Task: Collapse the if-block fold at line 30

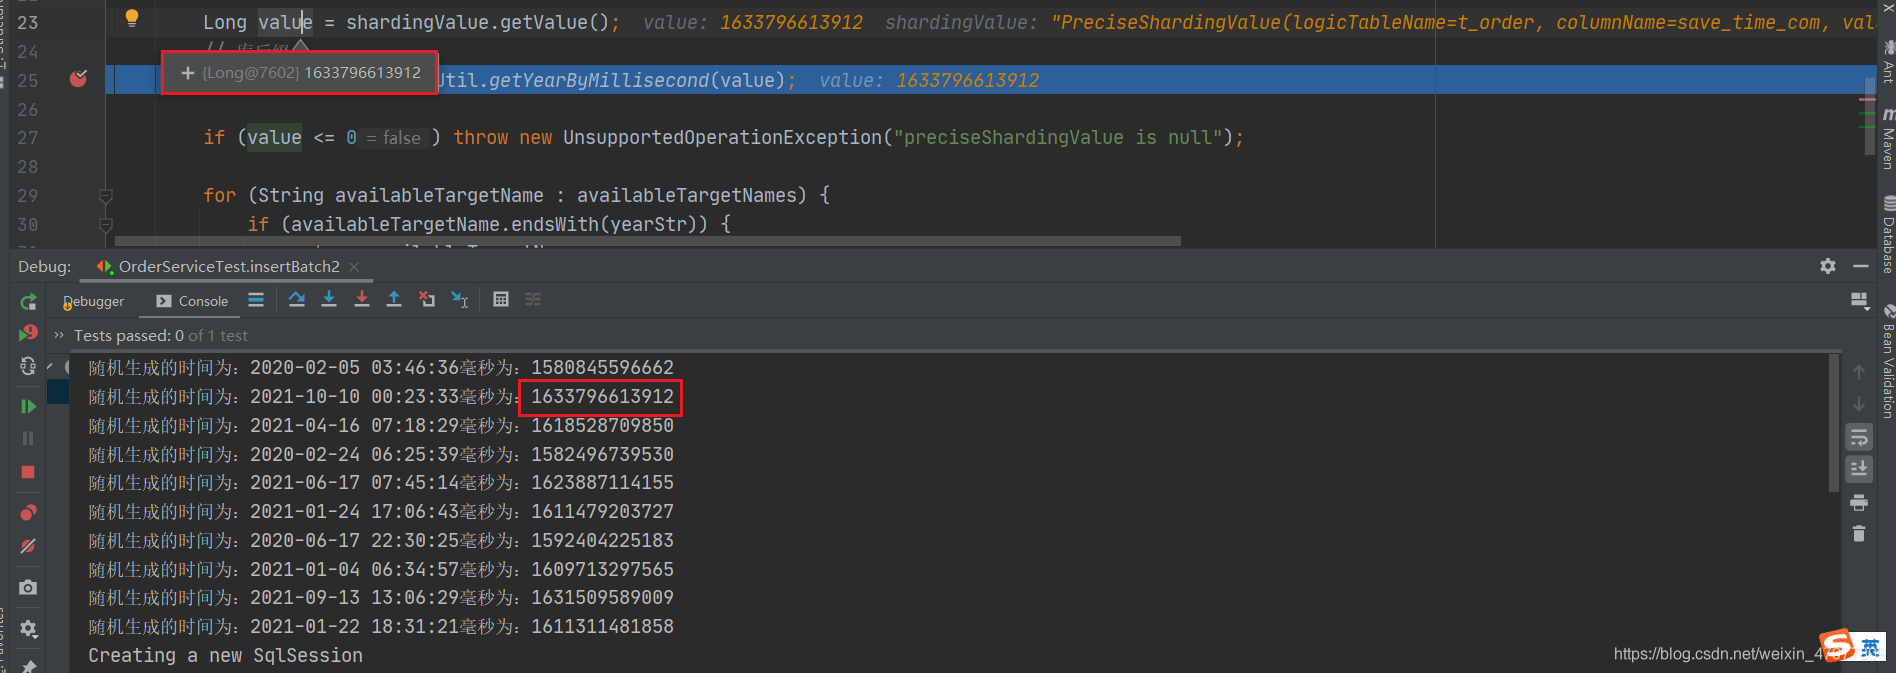Action: coord(106,225)
